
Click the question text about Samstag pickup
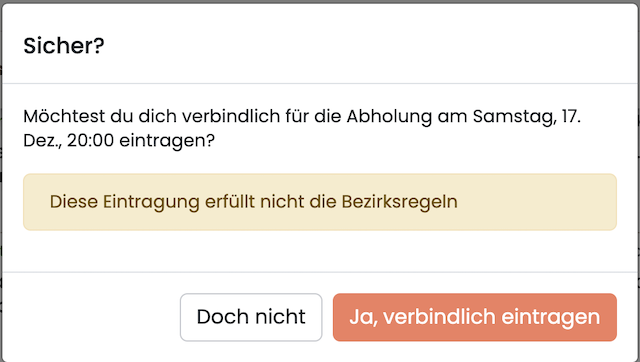pyautogui.click(x=302, y=128)
